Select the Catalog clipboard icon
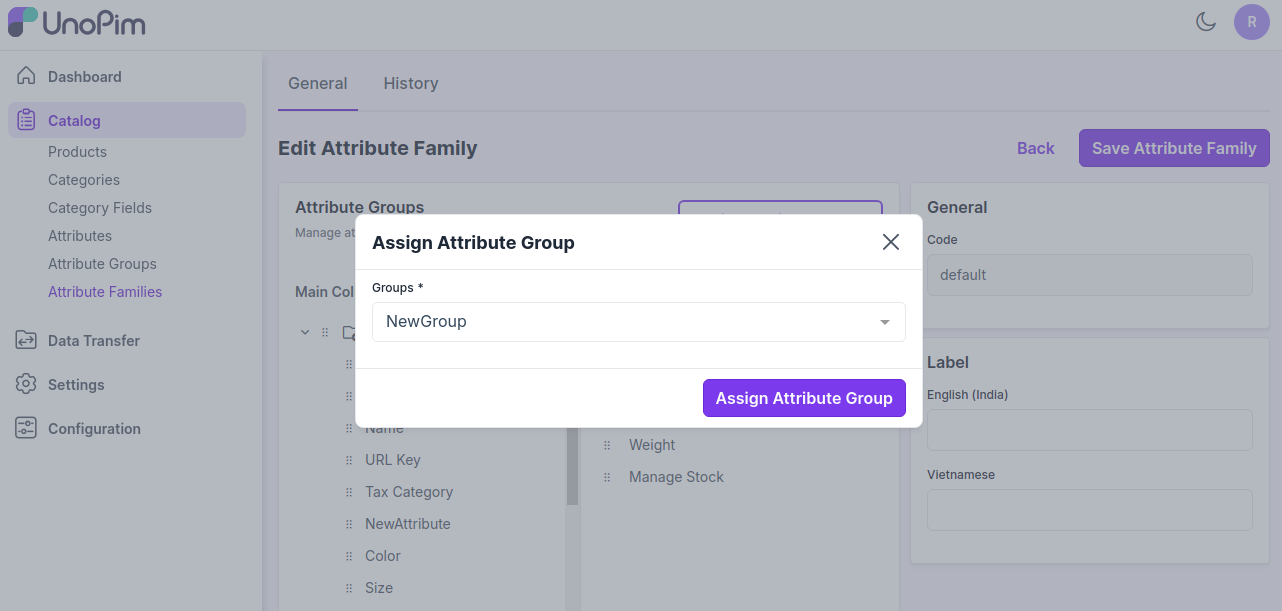The width and height of the screenshot is (1282, 611). (25, 119)
